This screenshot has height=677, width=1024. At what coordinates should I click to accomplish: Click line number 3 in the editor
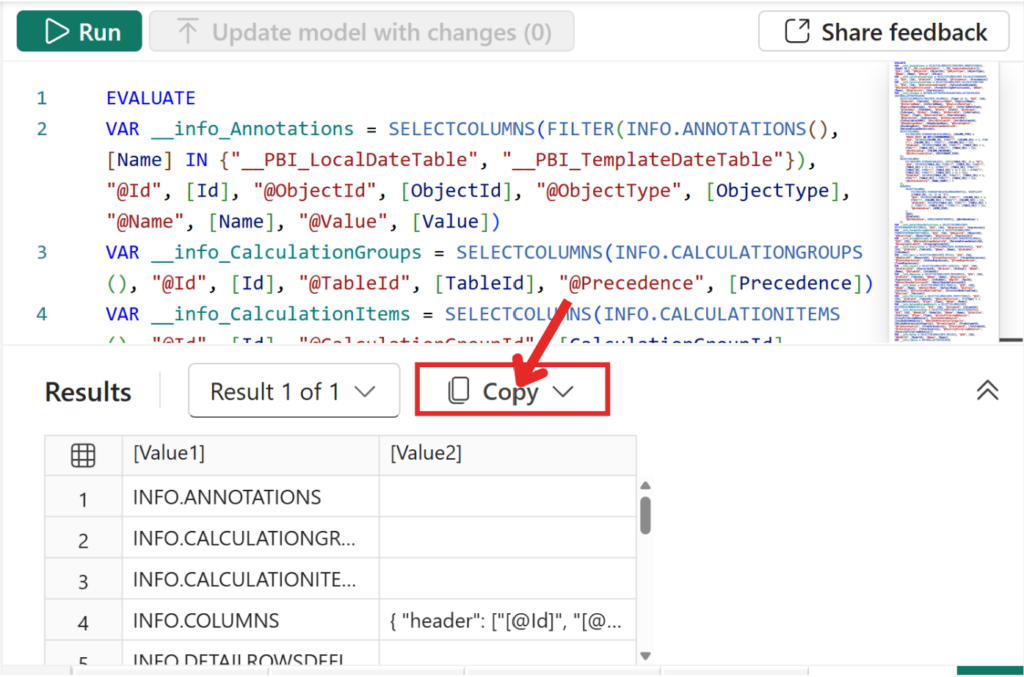tap(41, 252)
